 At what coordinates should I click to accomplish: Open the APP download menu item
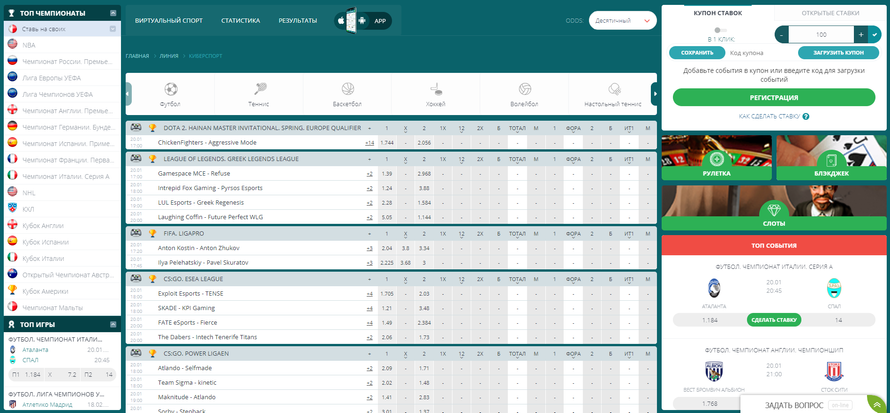[380, 20]
